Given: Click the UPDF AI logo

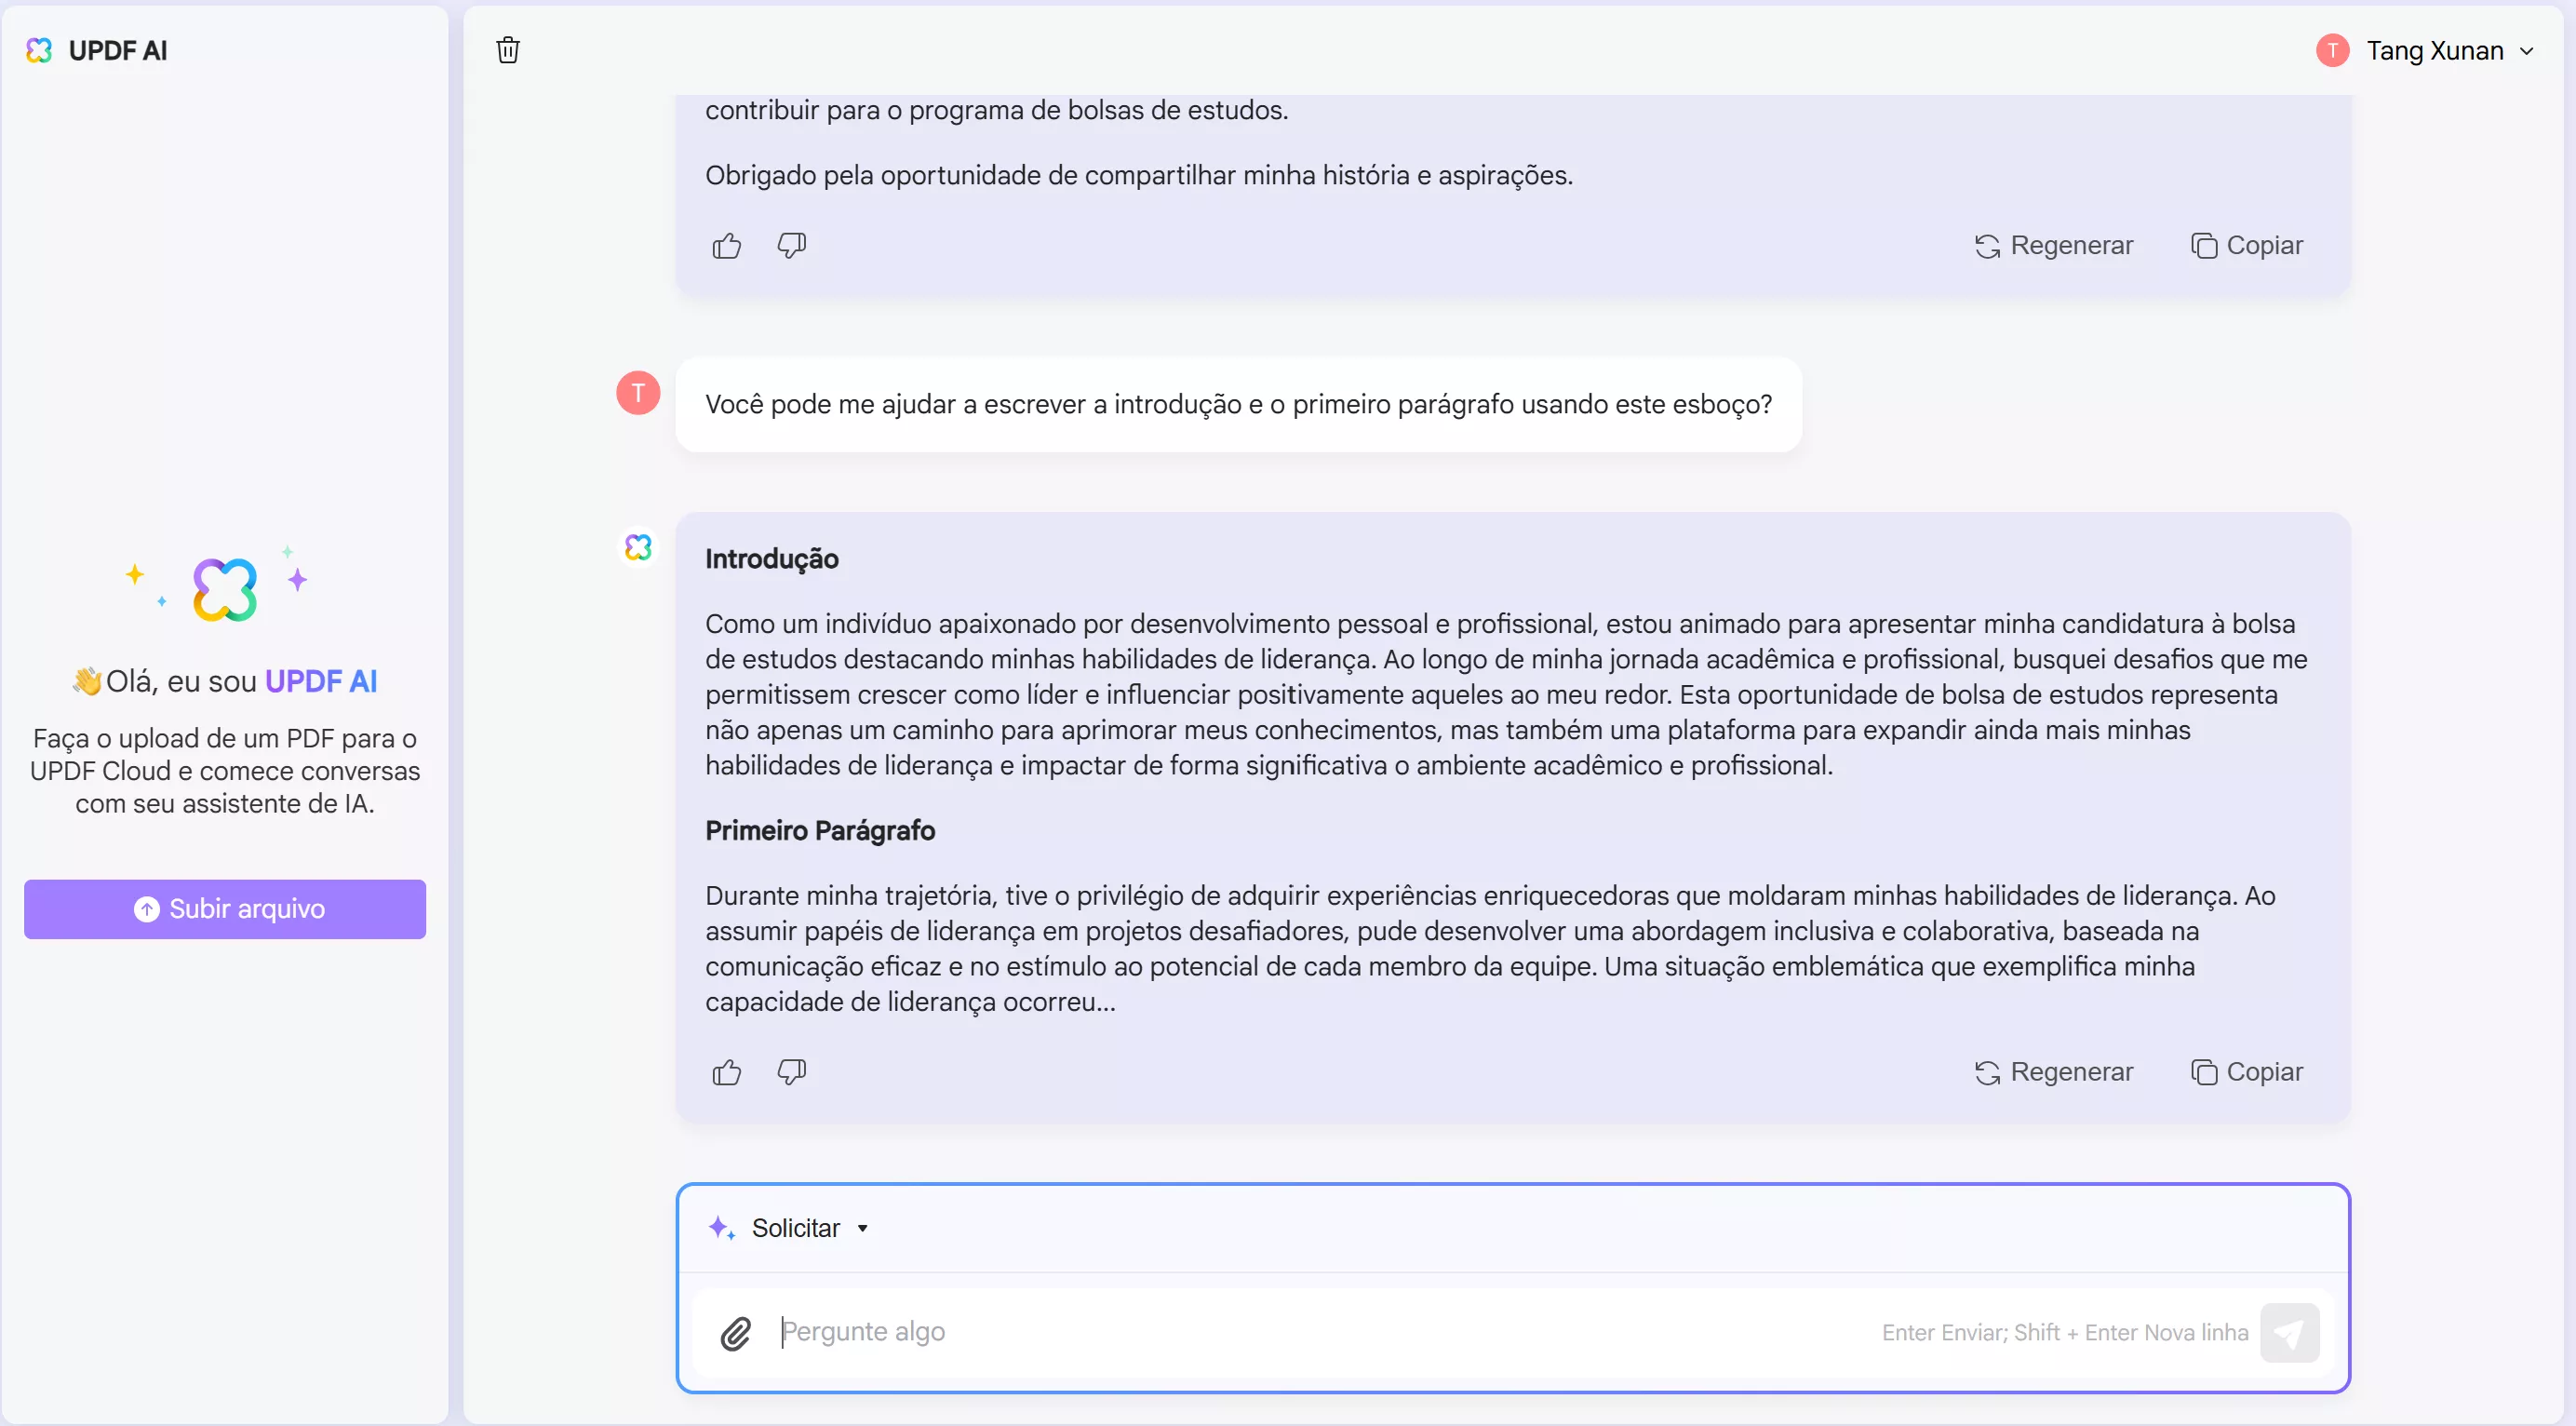Looking at the screenshot, I should [x=98, y=50].
